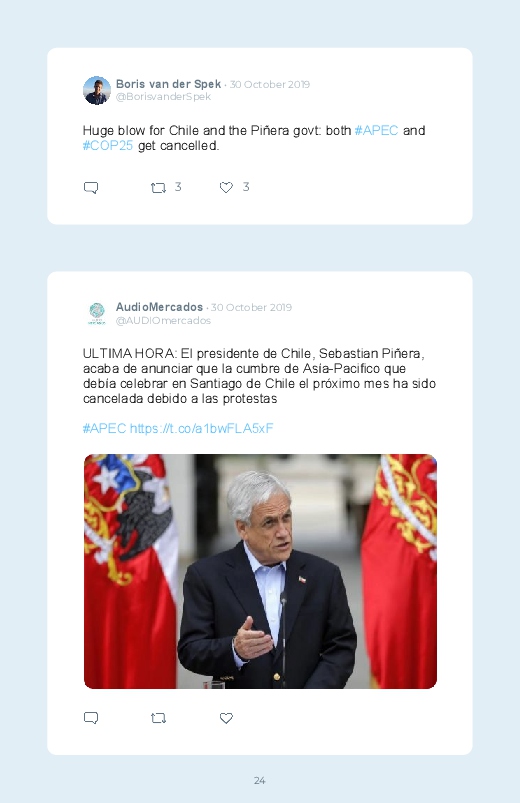
Task: Click the Boris van der Spek display name
Action: coord(168,84)
